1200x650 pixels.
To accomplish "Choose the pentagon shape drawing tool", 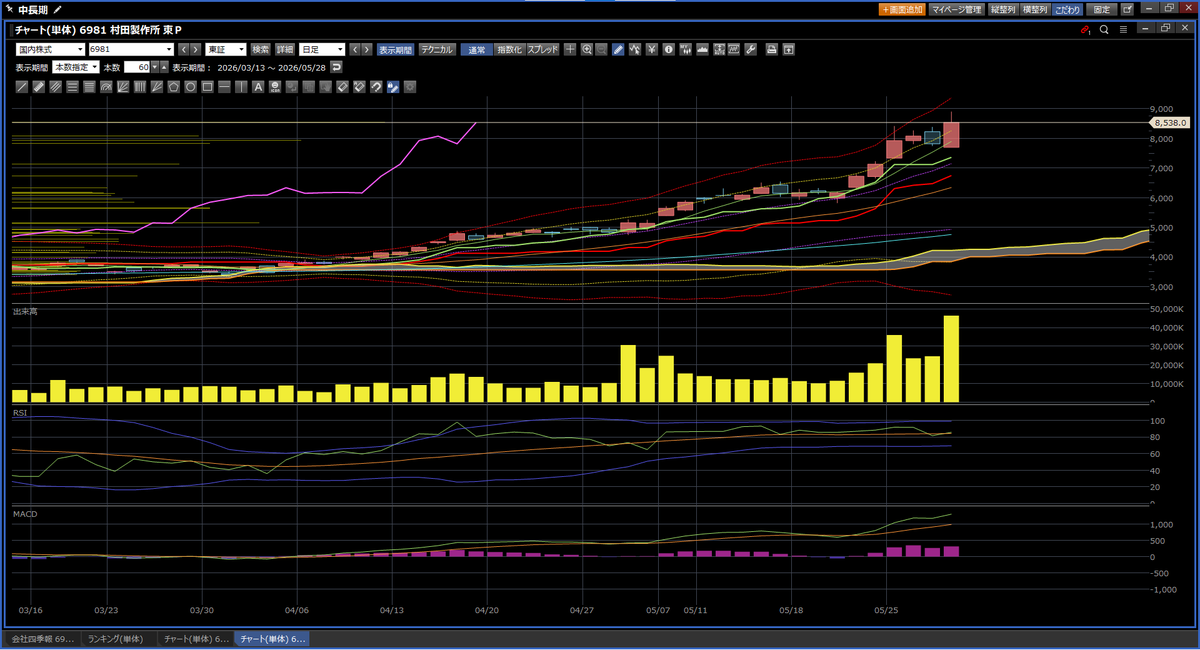I will (x=174, y=87).
